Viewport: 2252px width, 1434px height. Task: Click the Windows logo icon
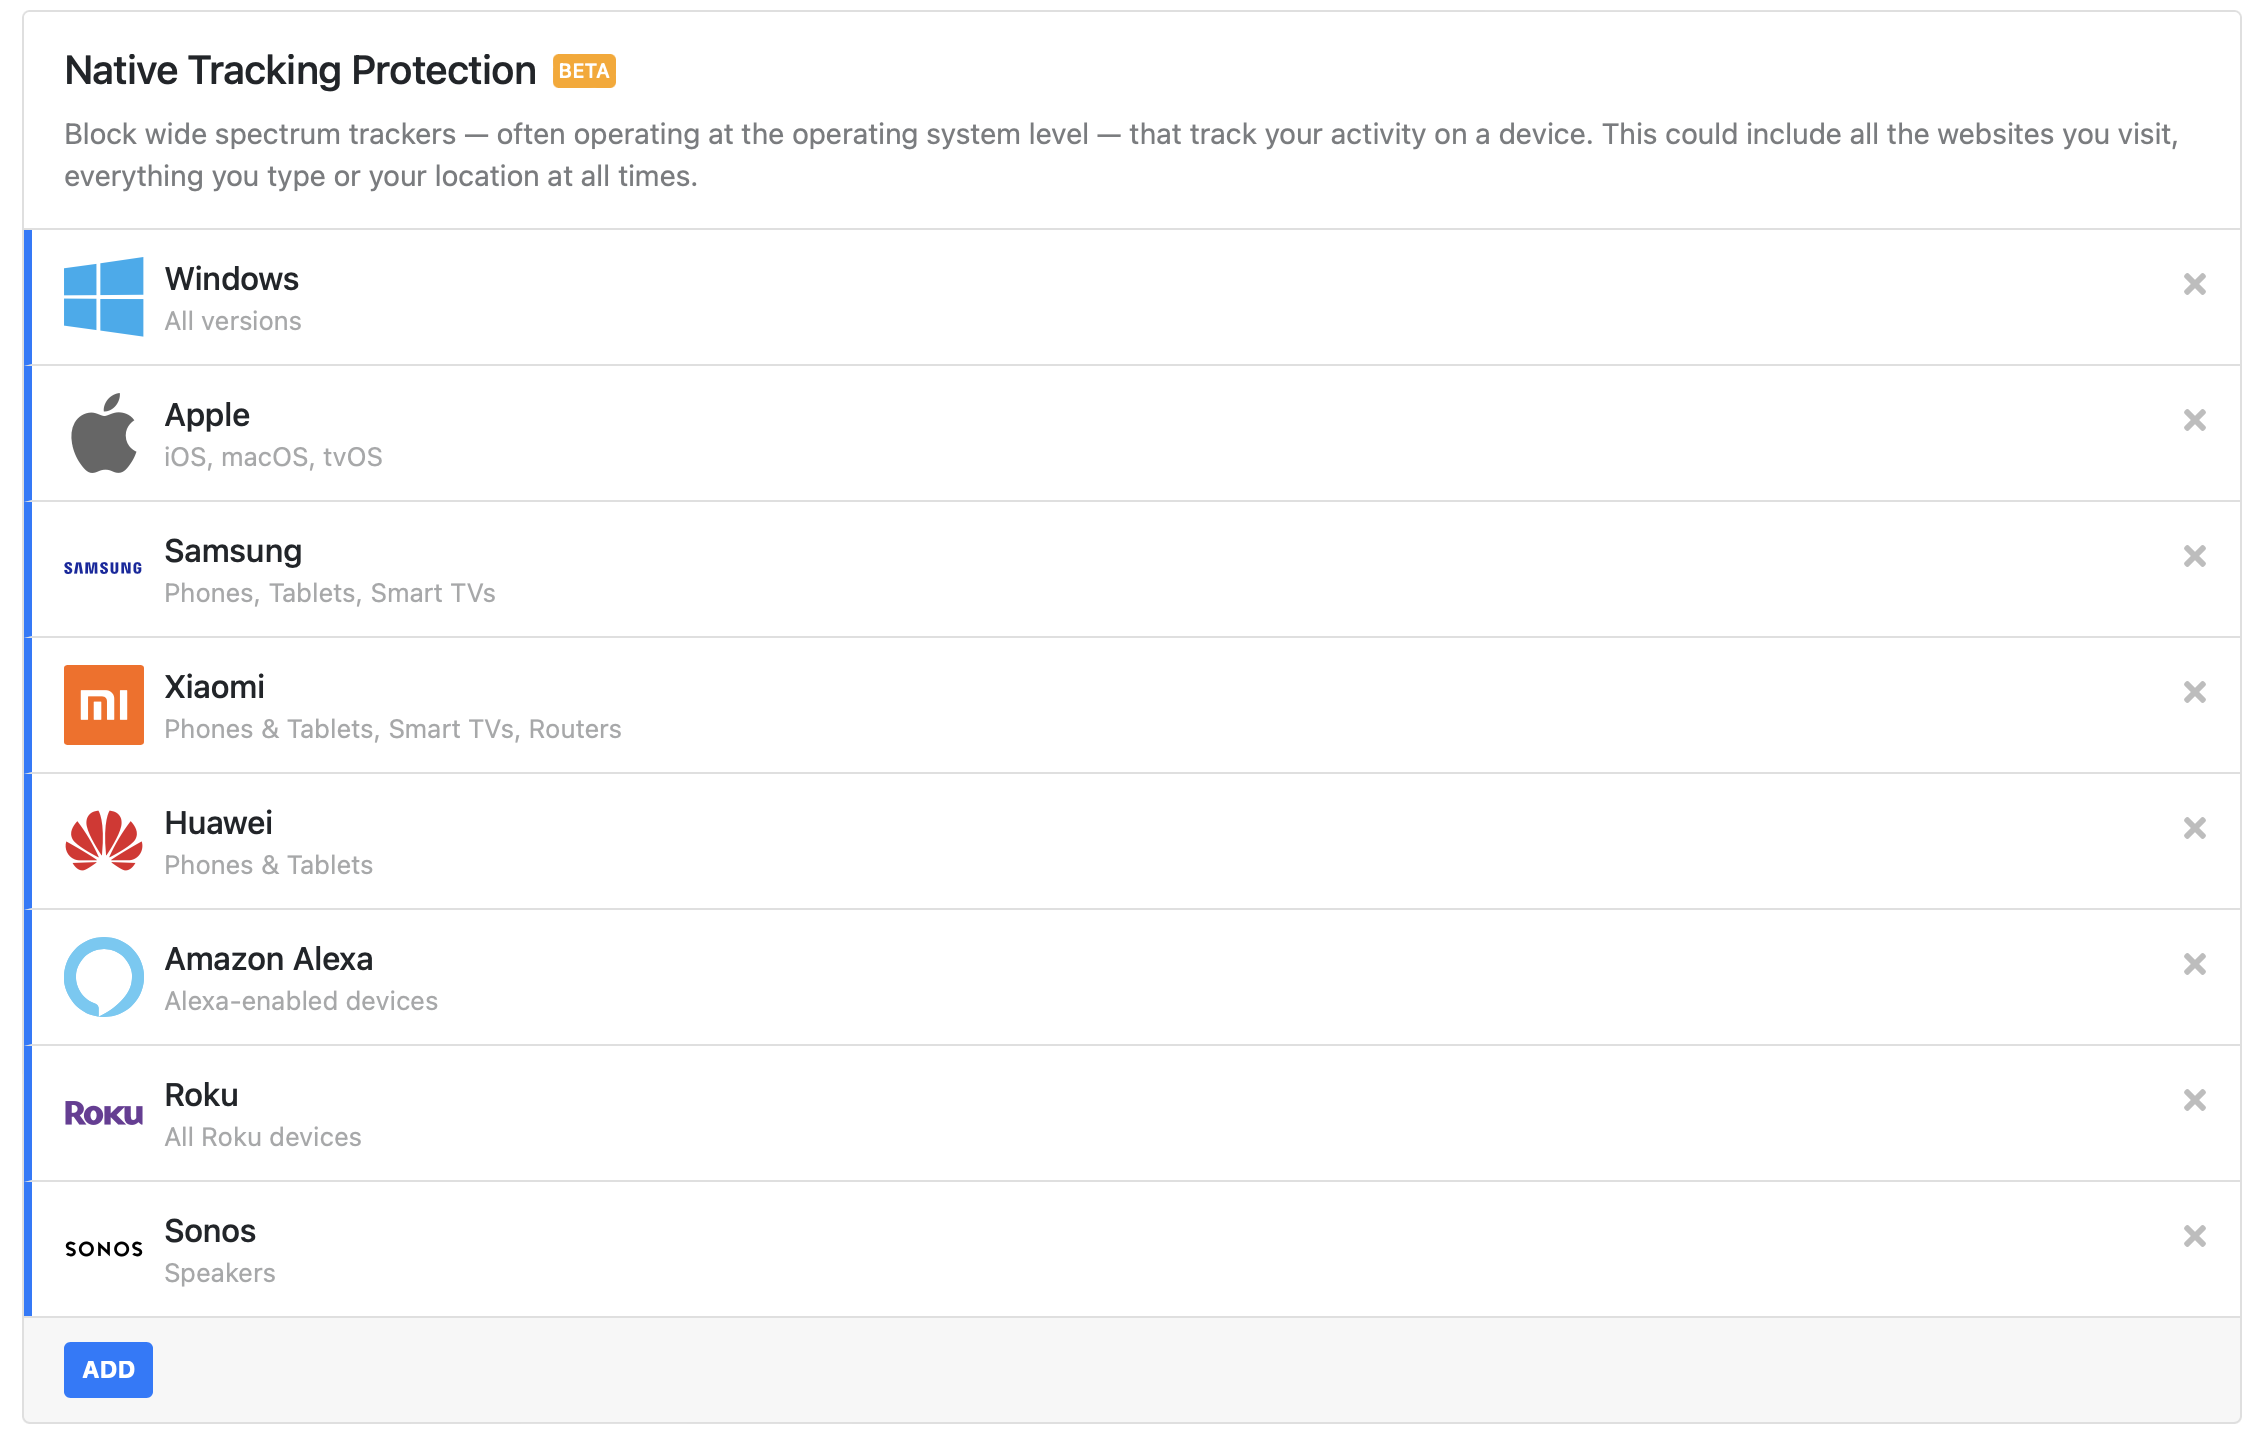(103, 295)
